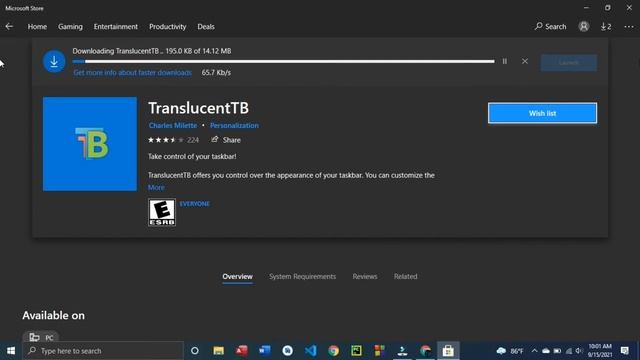Click the OneDrive cloud tray icon
The width and height of the screenshot is (640, 360).
[546, 351]
